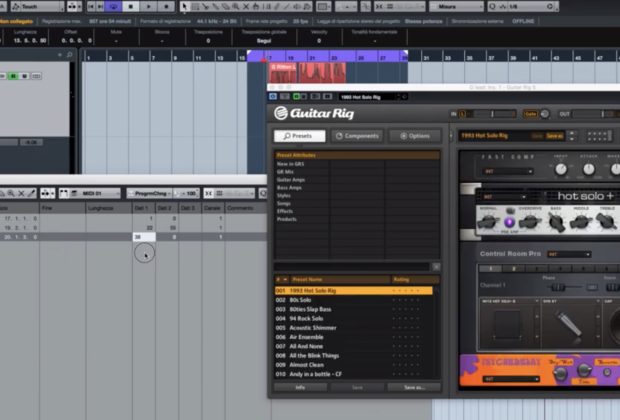The width and height of the screenshot is (620, 420).
Task: Select preset 004 94 Rock Solo
Action: [x=354, y=319]
